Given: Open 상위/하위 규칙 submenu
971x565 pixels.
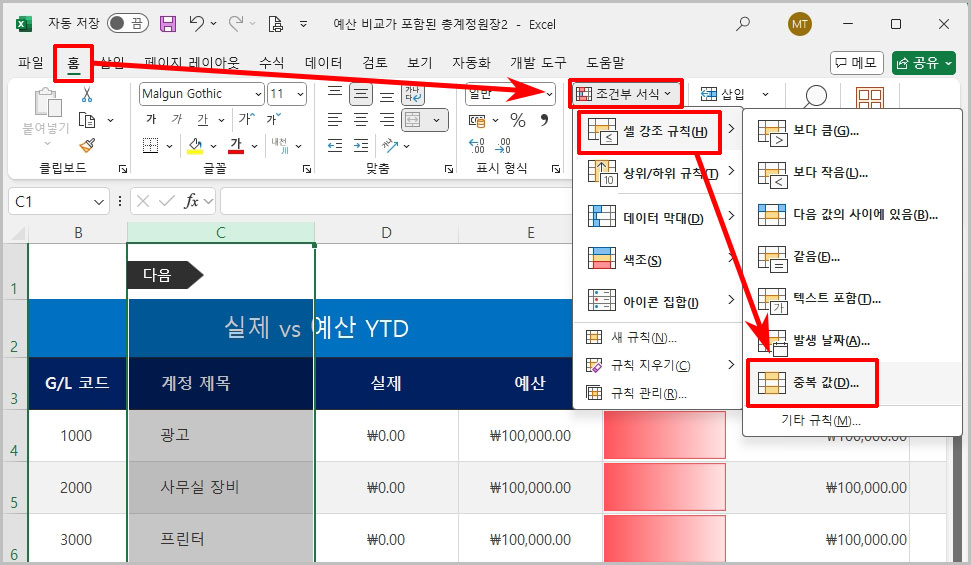Looking at the screenshot, I should [x=658, y=173].
